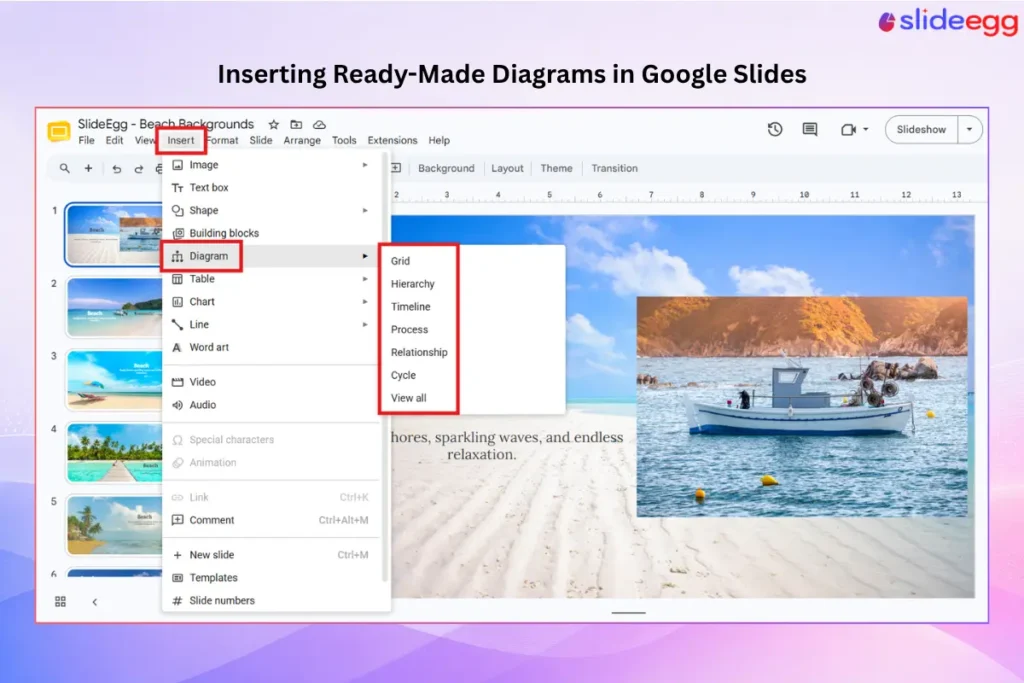Check the cloud save status icon
Image resolution: width=1024 pixels, height=683 pixels.
tap(319, 124)
